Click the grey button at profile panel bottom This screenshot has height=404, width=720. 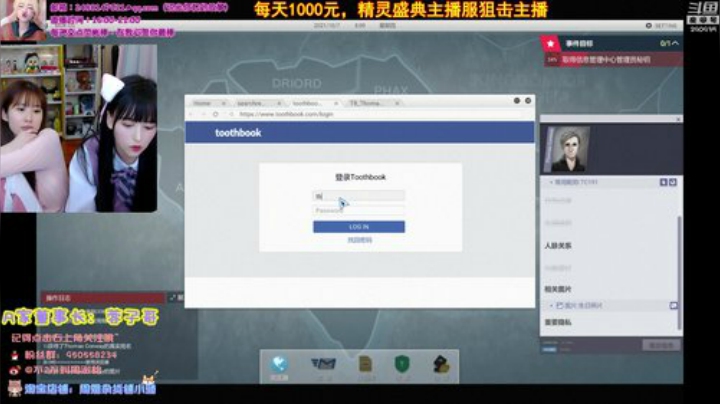661,345
